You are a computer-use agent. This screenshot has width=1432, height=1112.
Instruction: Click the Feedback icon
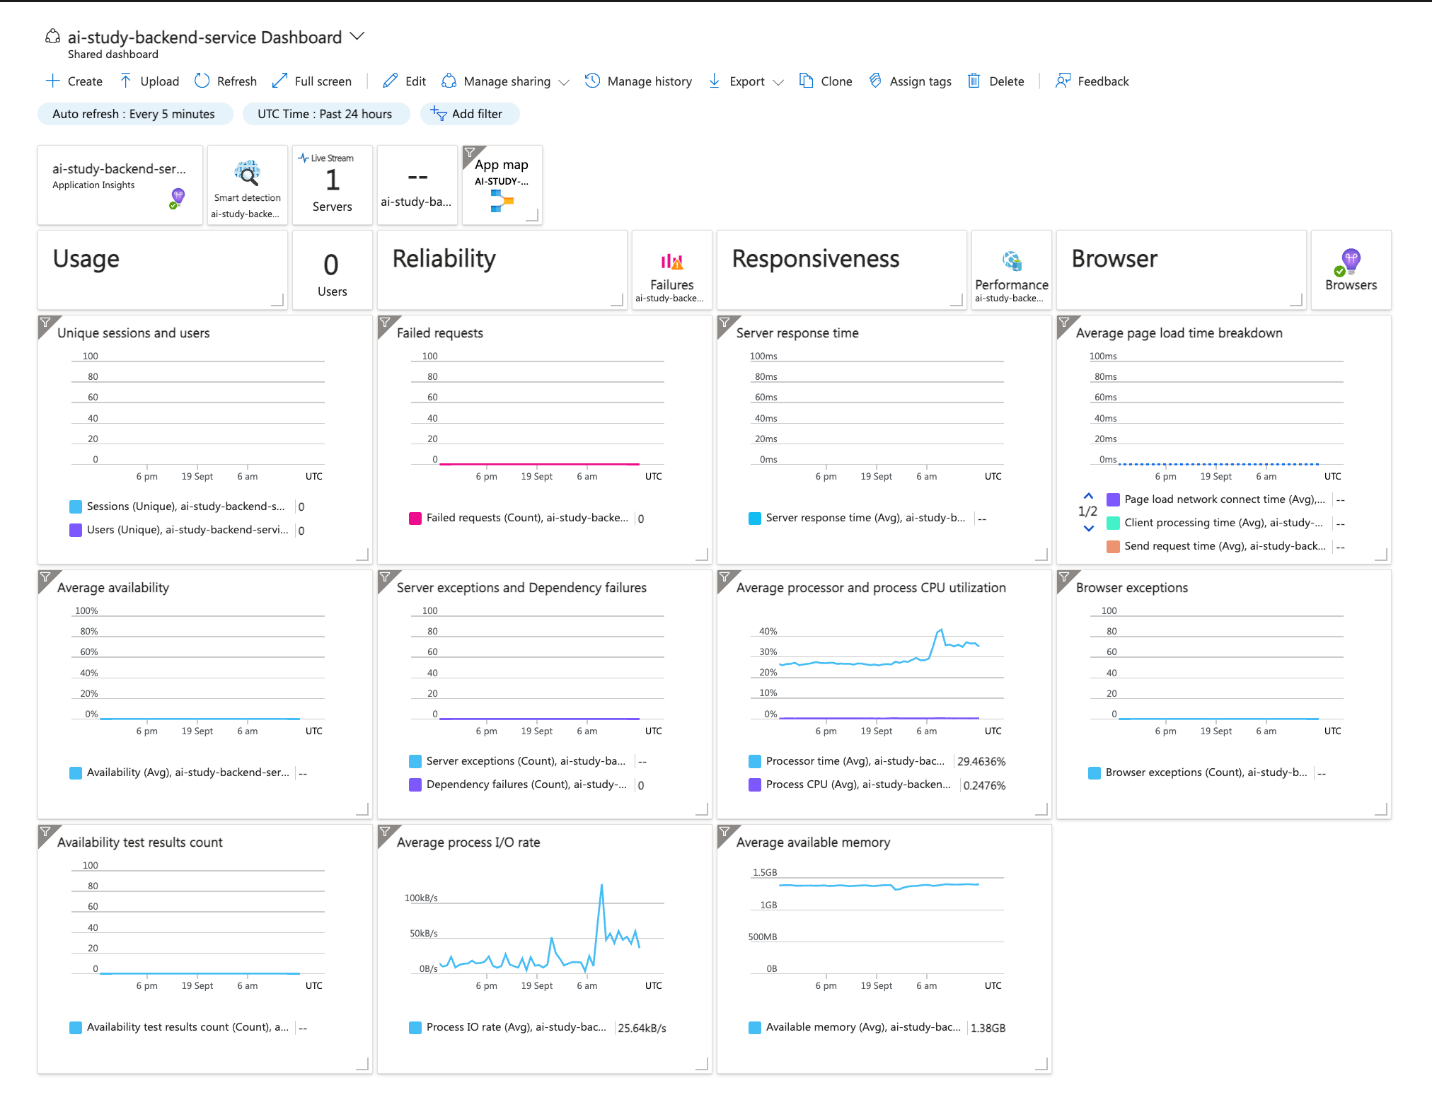[x=1063, y=81]
